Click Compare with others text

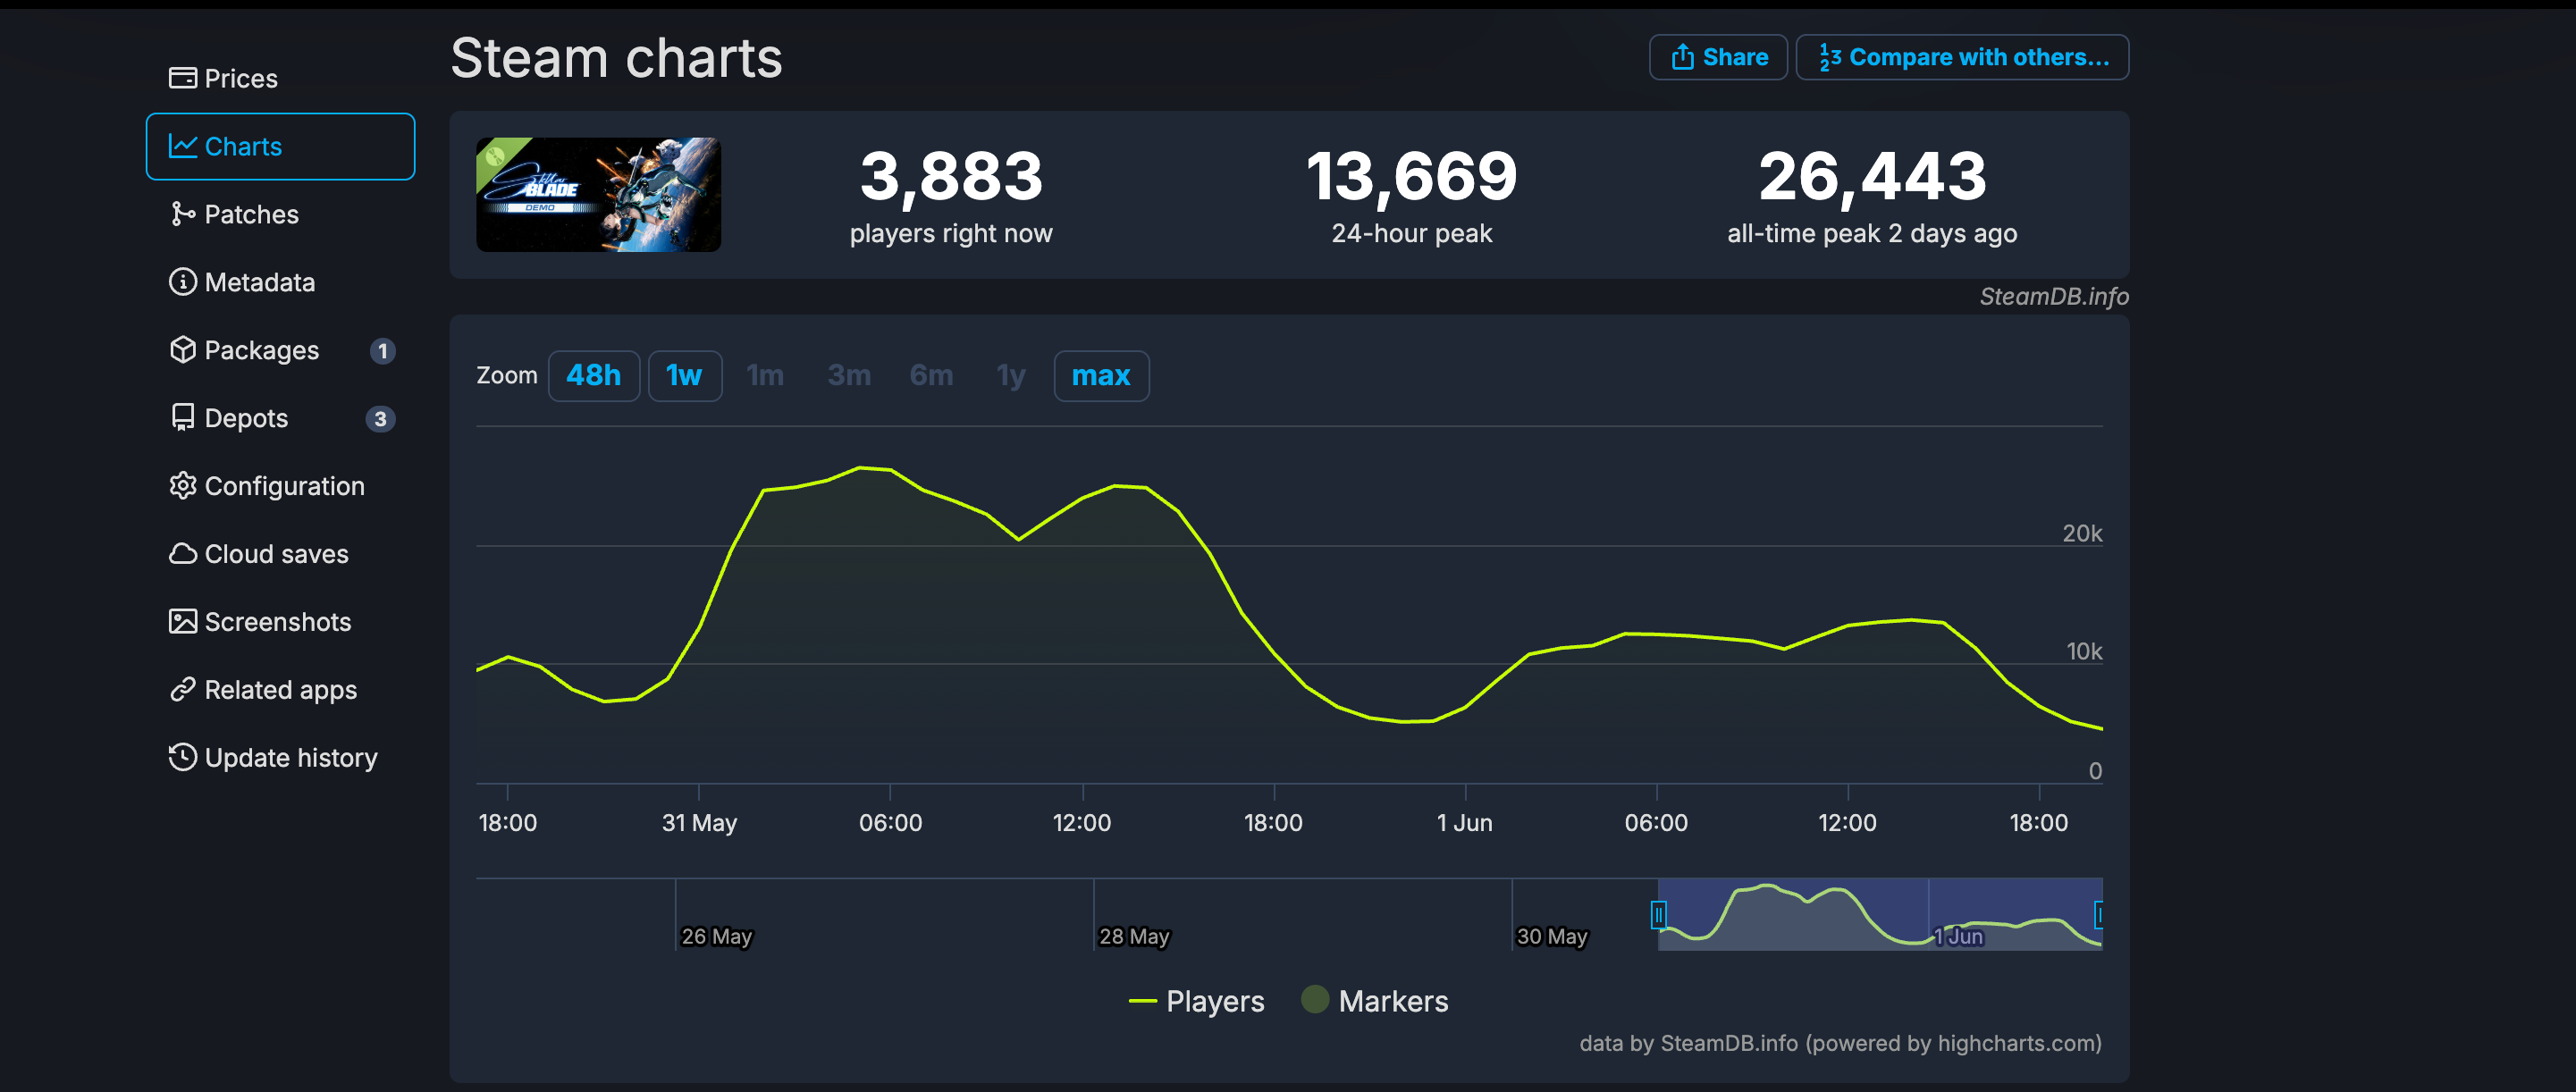pyautogui.click(x=1979, y=57)
